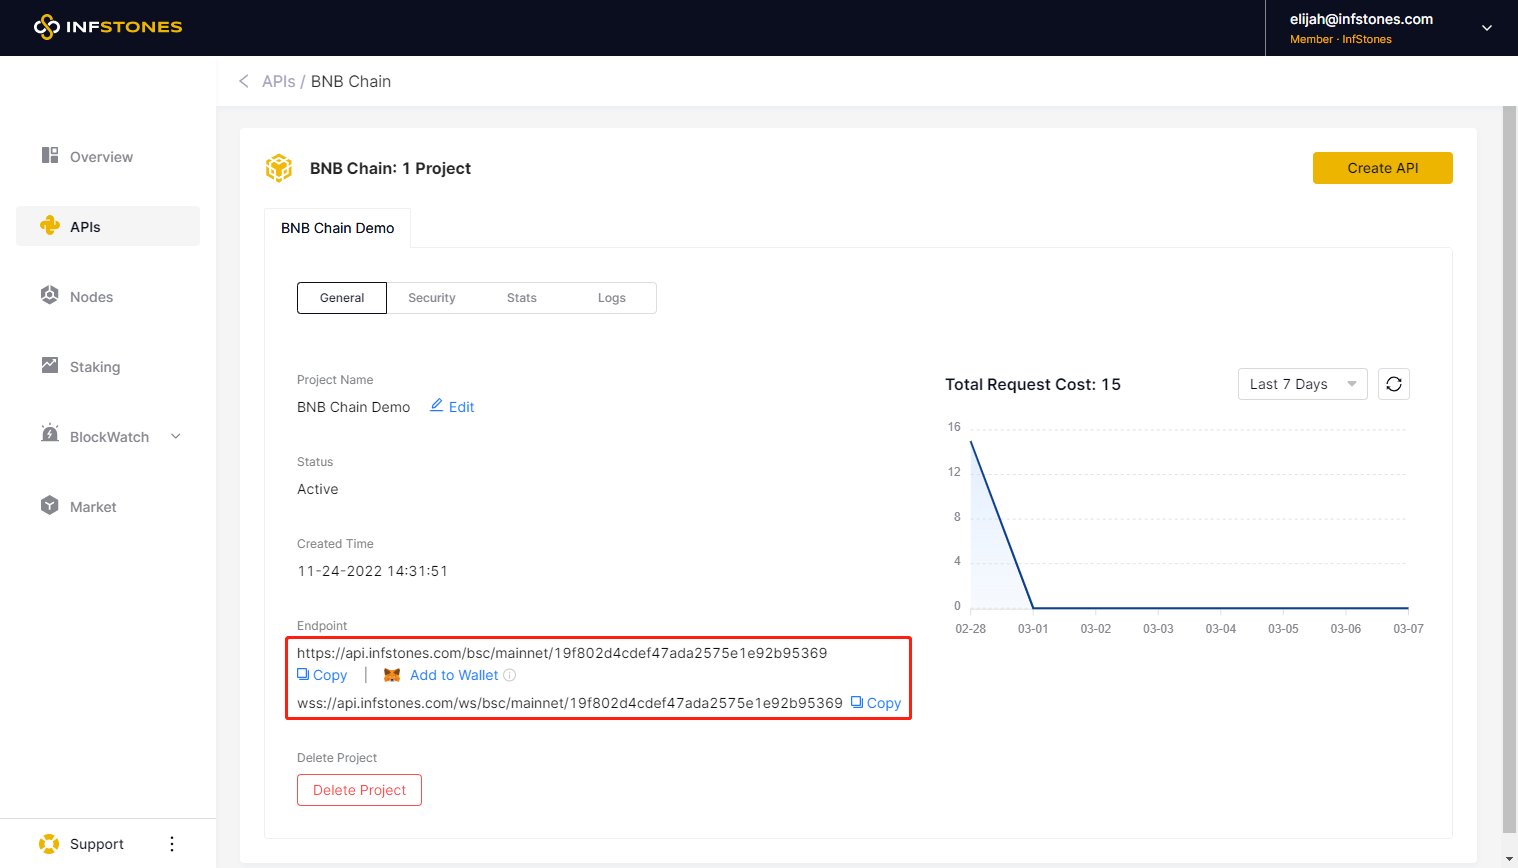Click the info icon next to Add to Wallet
This screenshot has width=1518, height=868.
pyautogui.click(x=510, y=675)
